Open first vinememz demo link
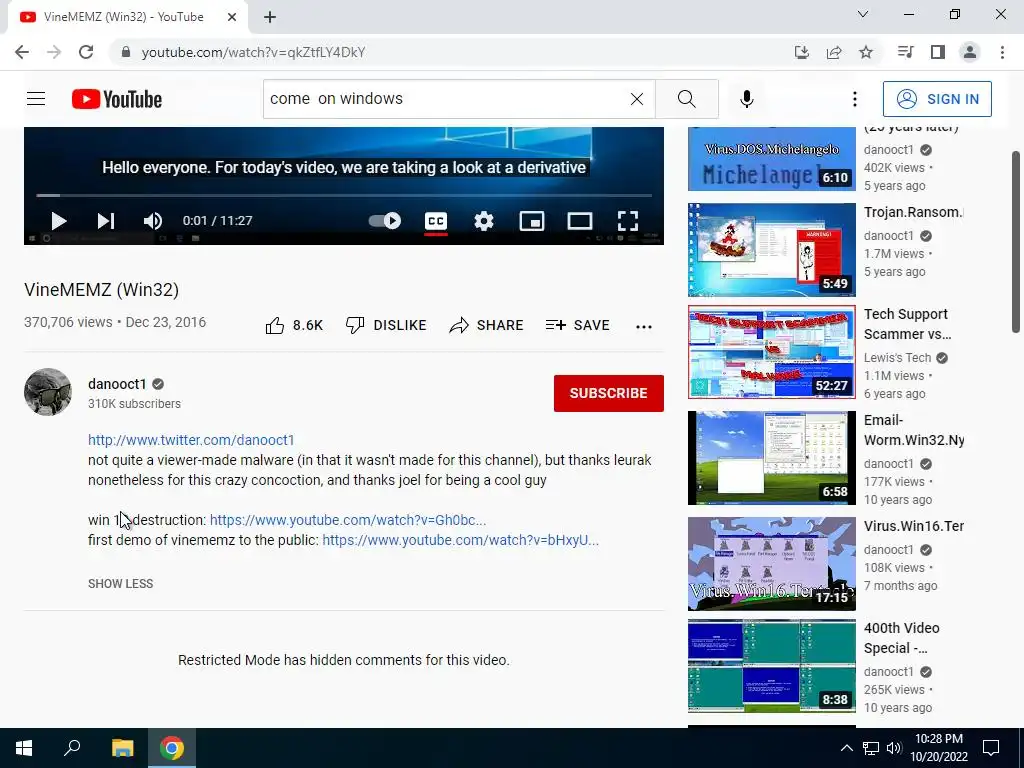This screenshot has height=768, width=1024. click(x=460, y=540)
